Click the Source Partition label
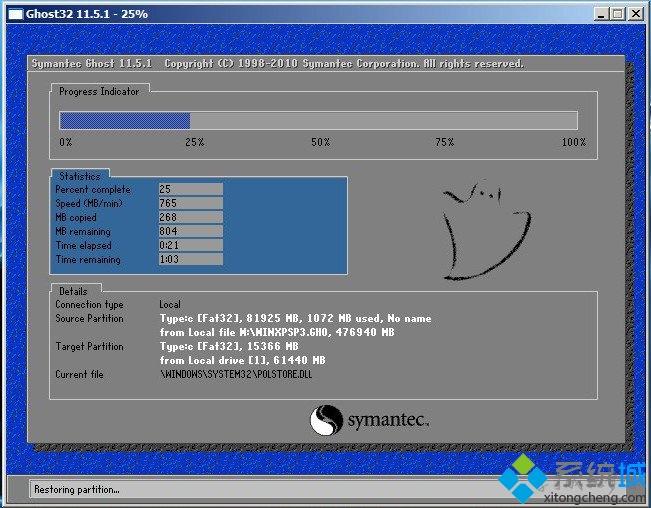This screenshot has width=651, height=508. (x=89, y=318)
